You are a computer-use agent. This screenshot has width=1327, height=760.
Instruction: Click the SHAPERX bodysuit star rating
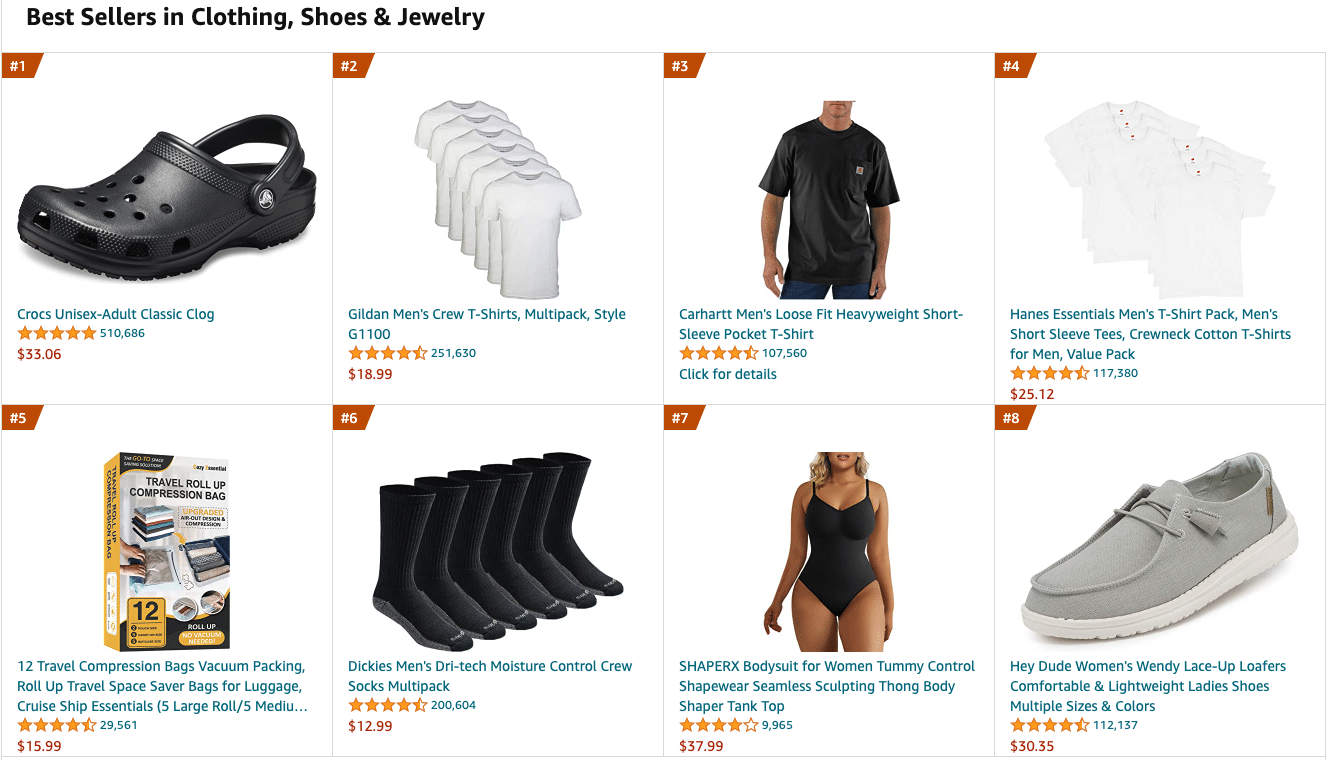(x=718, y=725)
